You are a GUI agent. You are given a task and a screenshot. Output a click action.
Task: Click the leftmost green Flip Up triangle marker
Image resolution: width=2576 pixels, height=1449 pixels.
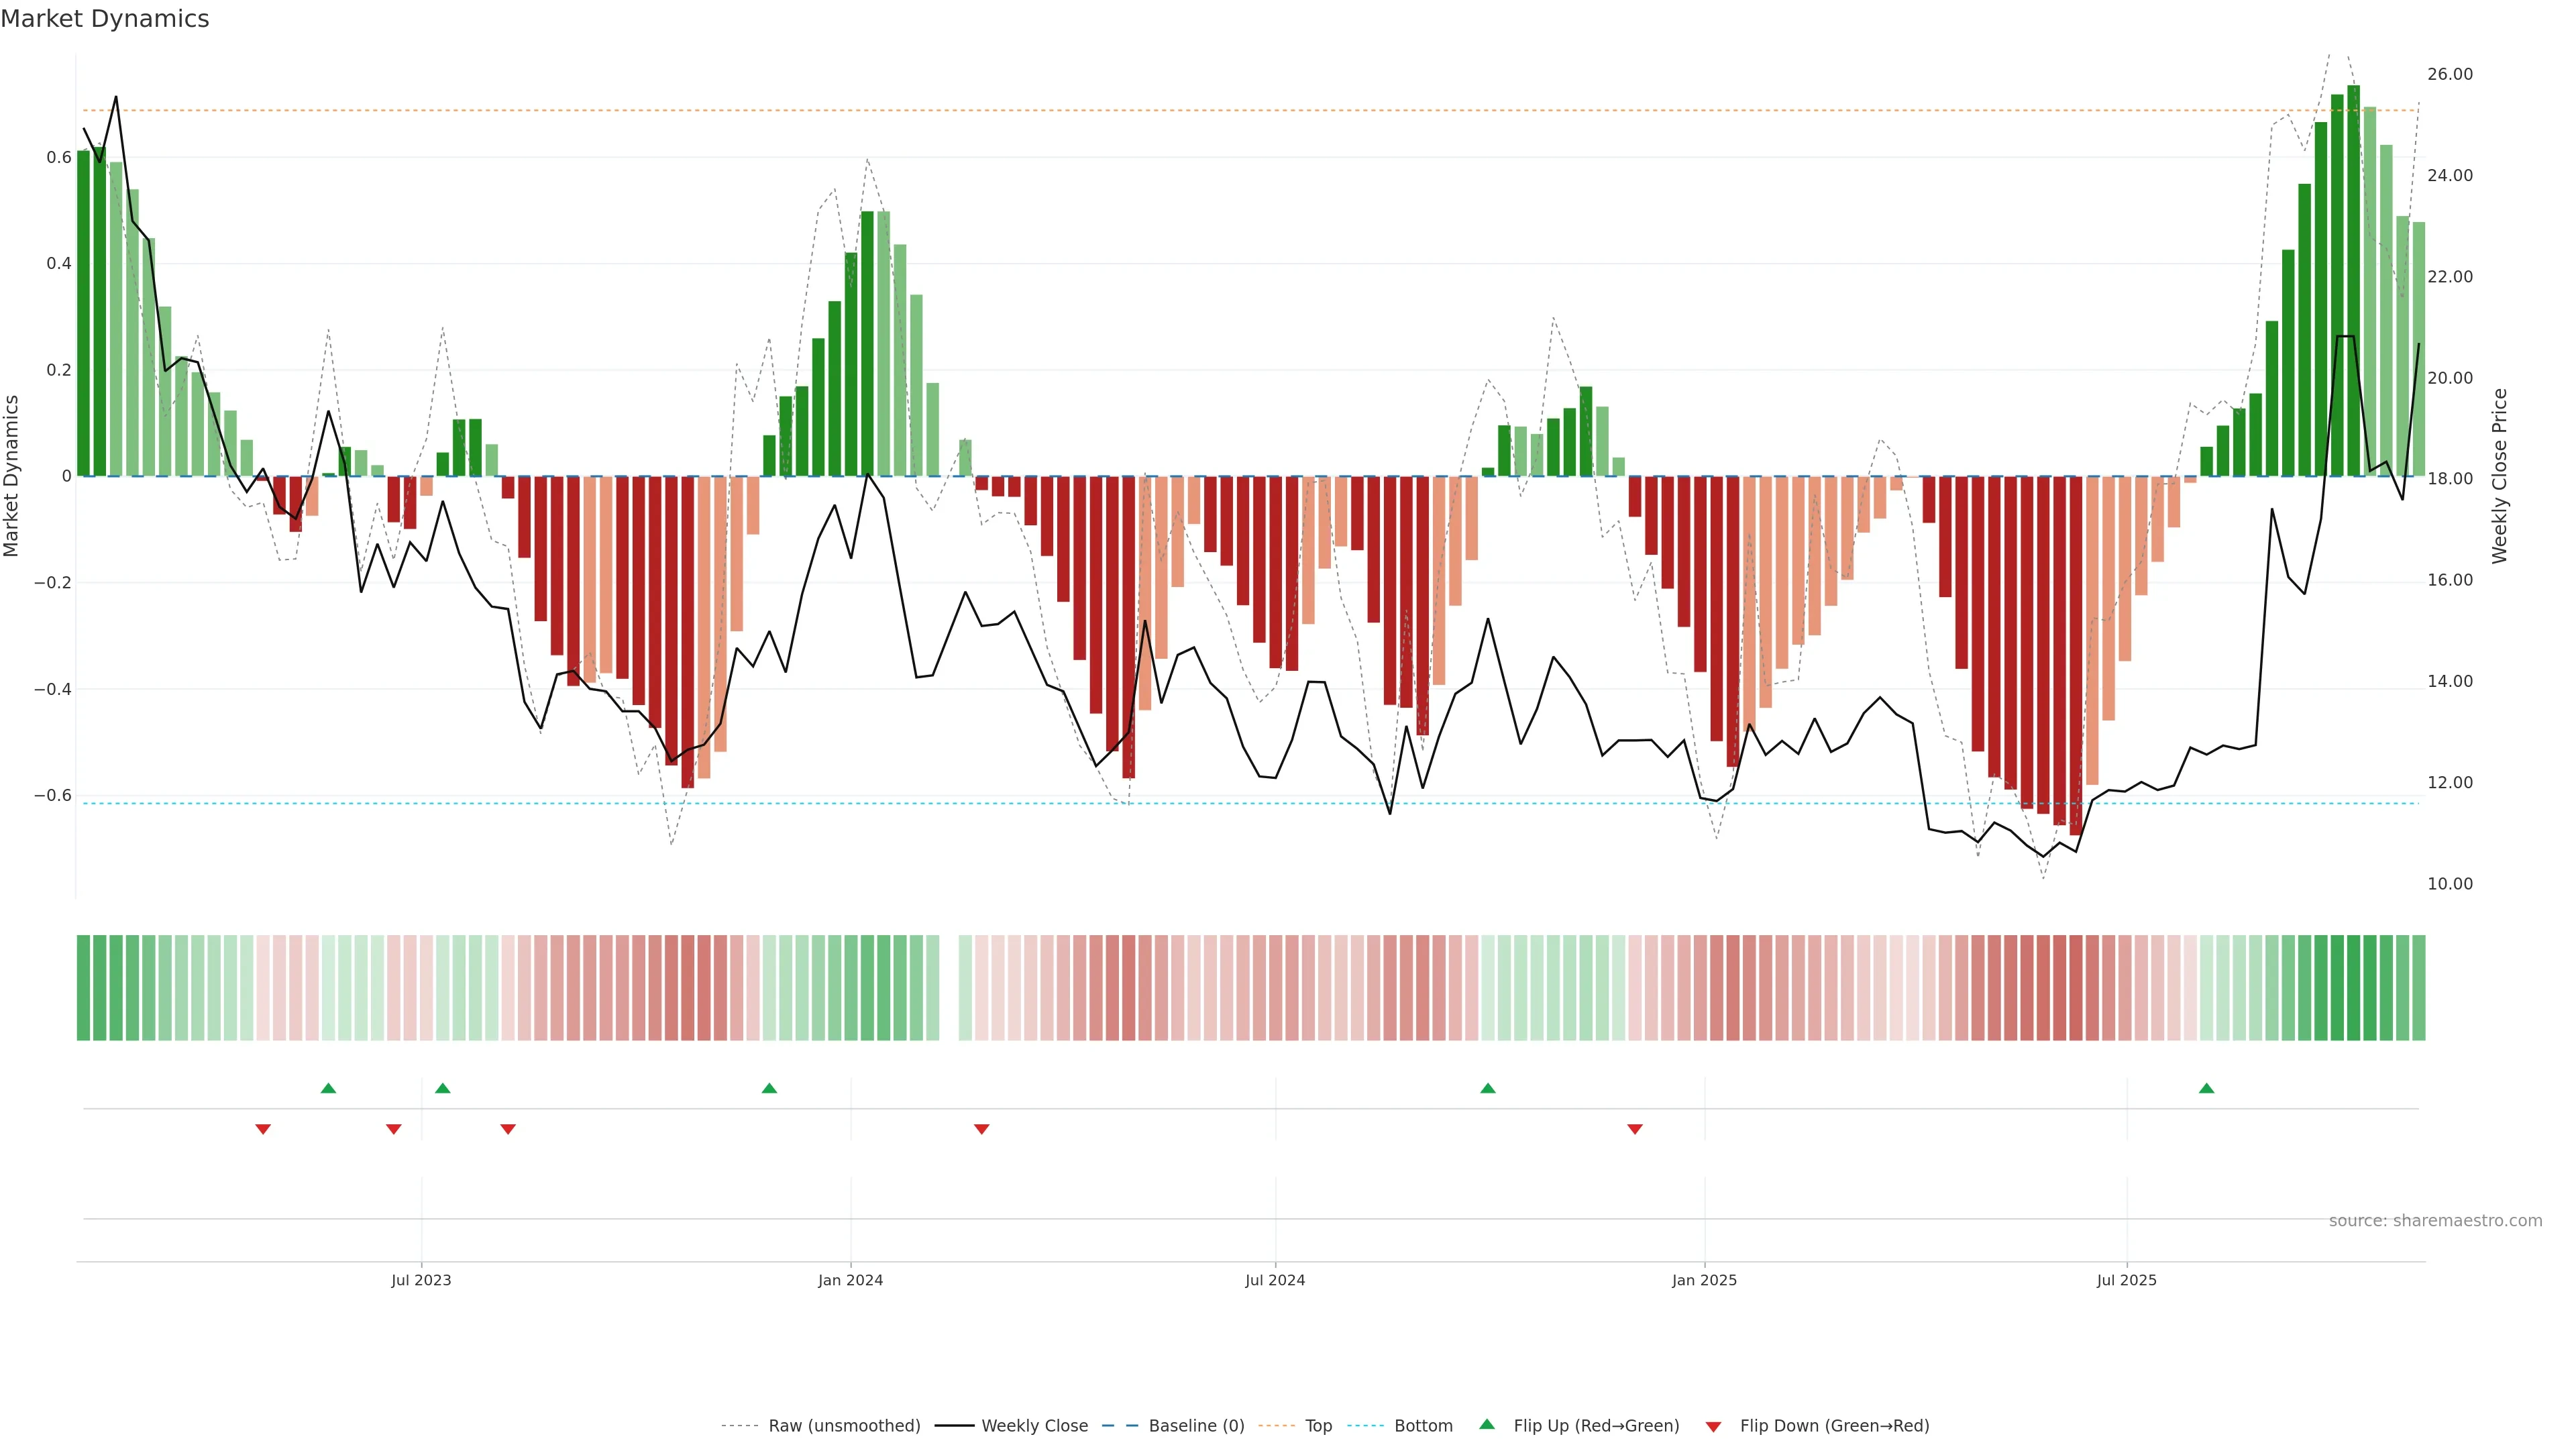click(328, 1088)
